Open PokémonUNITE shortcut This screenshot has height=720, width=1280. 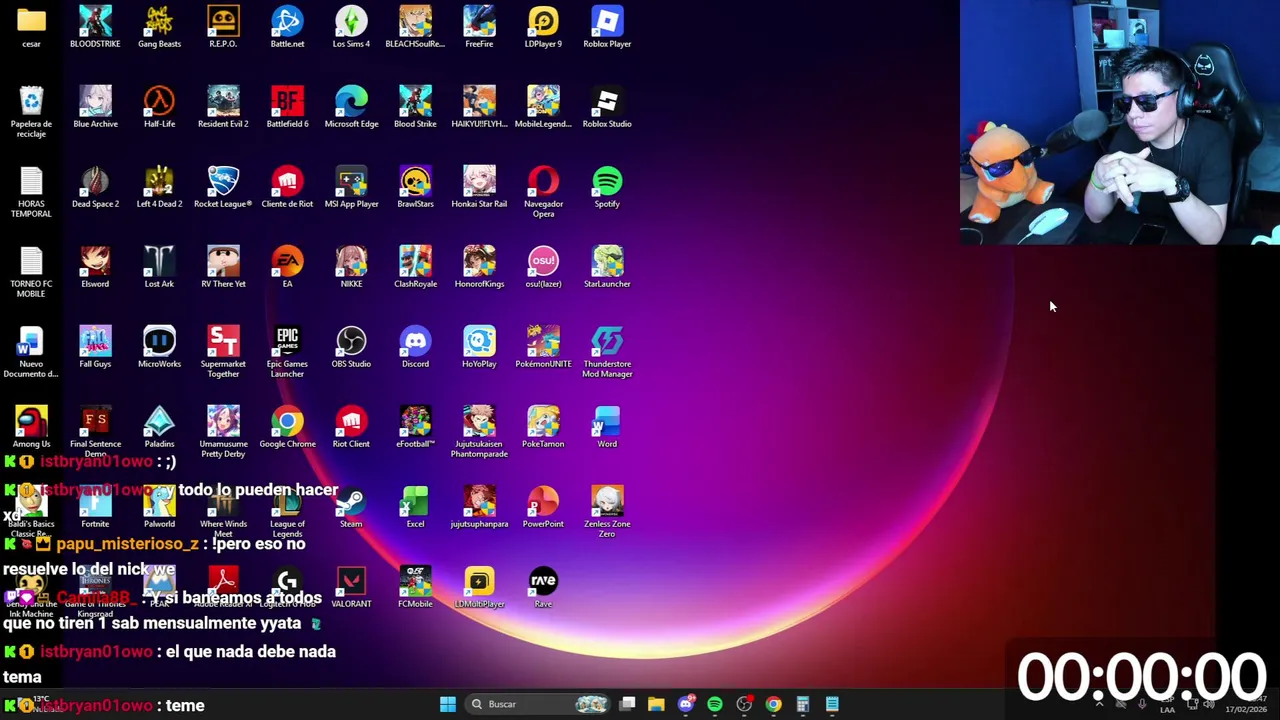click(x=543, y=347)
